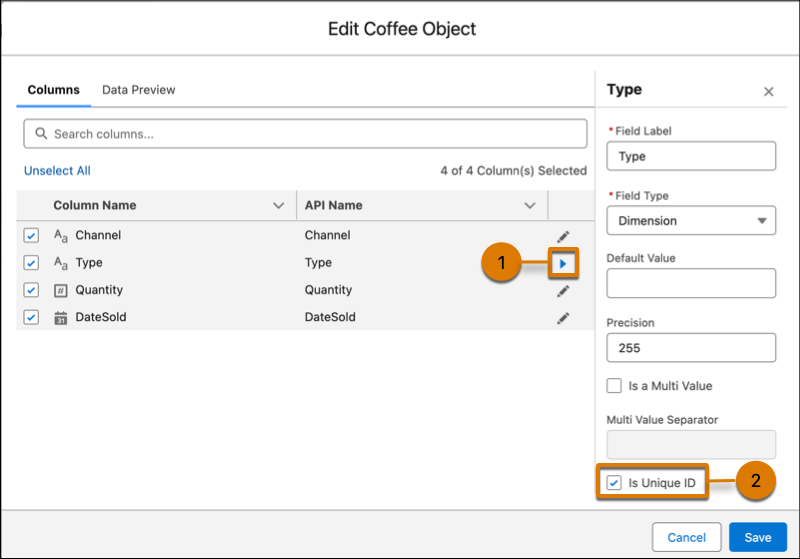Click the Channel column name text

[98, 235]
